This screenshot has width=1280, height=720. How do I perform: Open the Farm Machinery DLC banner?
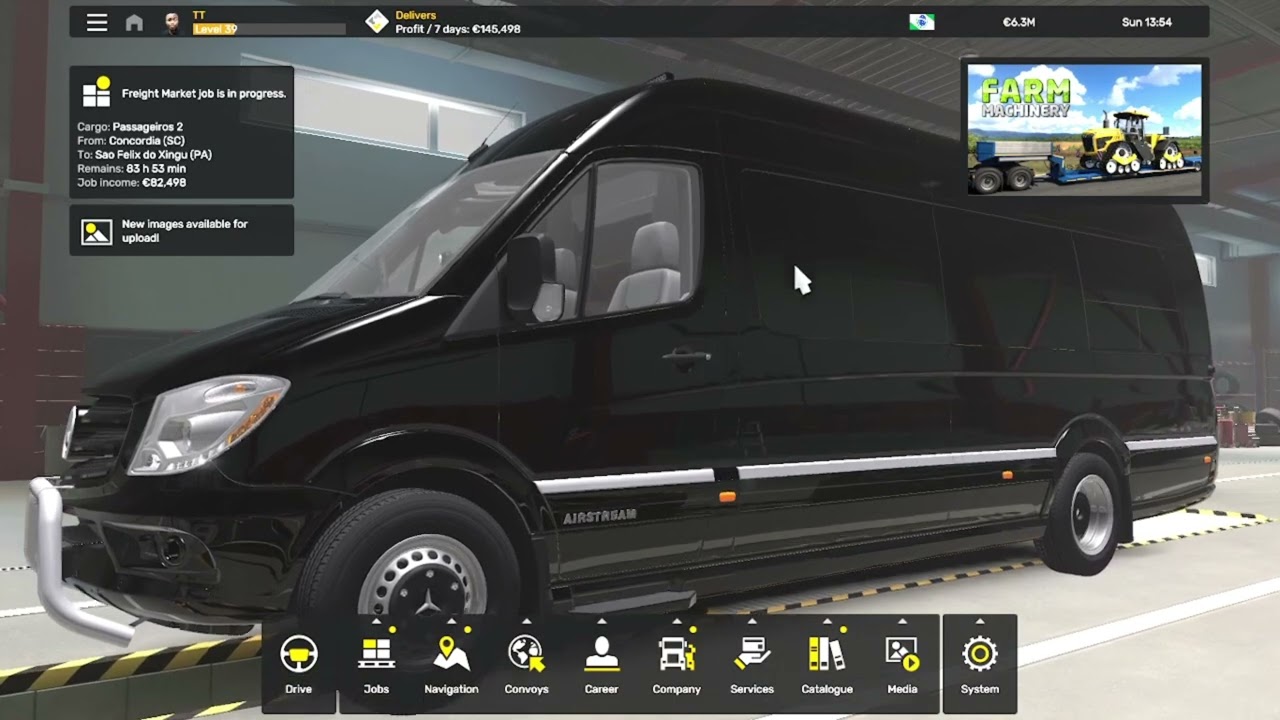click(x=1084, y=129)
